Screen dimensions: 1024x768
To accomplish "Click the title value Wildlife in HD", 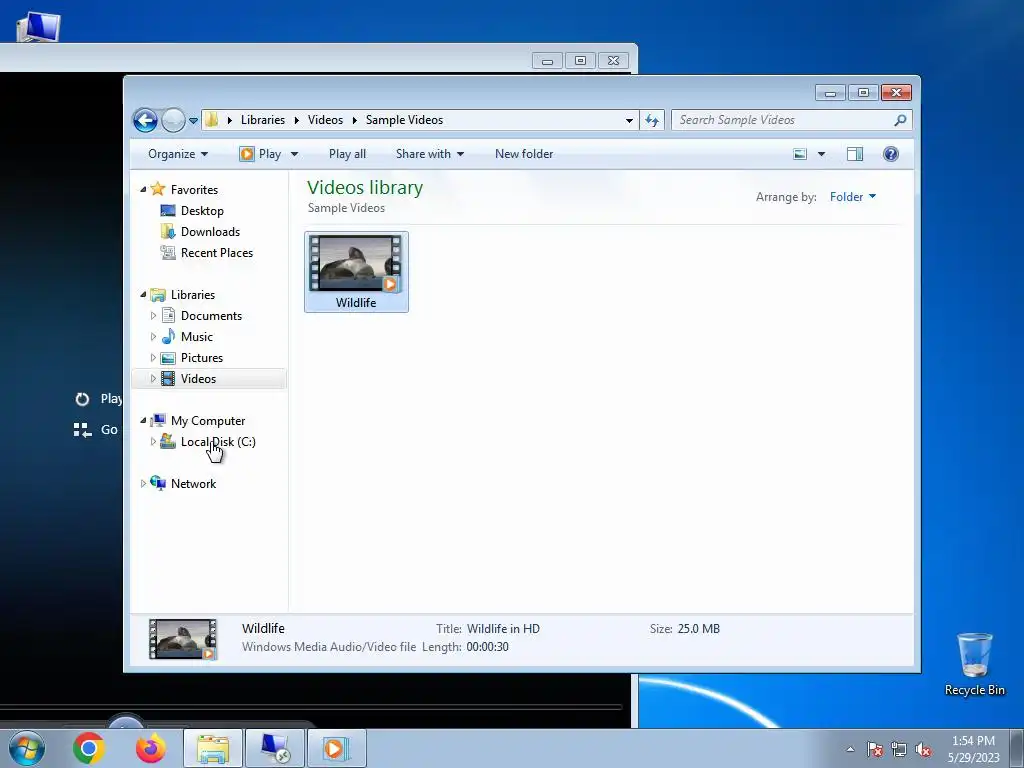I will [504, 629].
